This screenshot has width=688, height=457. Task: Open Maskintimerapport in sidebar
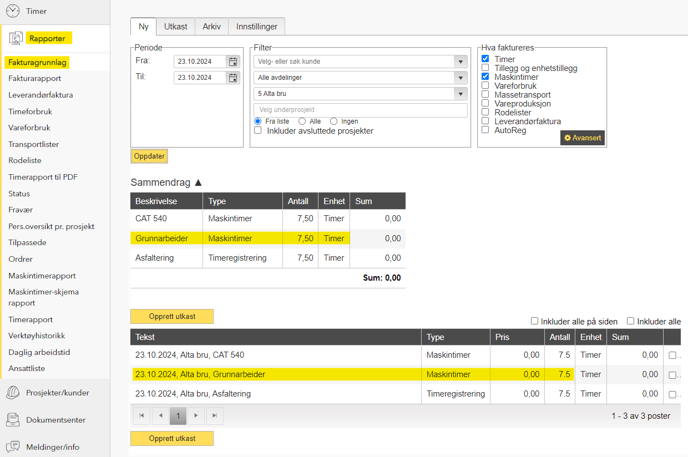click(x=42, y=276)
